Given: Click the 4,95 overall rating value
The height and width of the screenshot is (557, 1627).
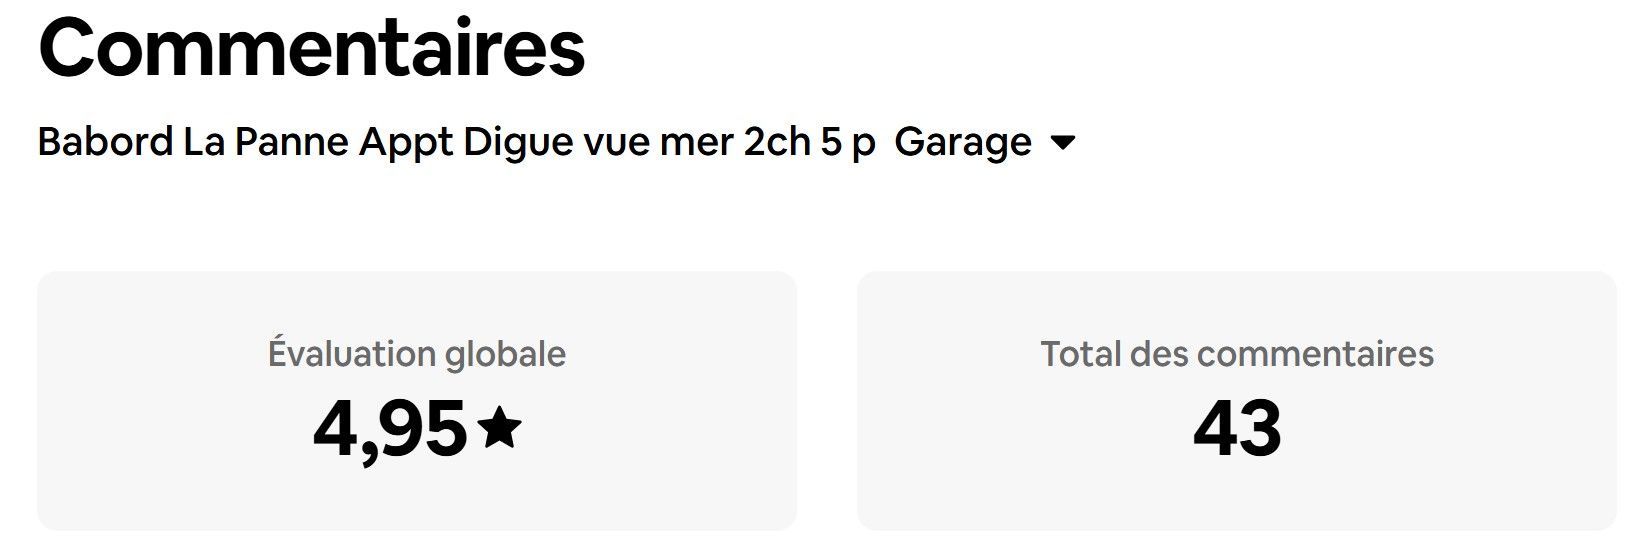Looking at the screenshot, I should click(x=390, y=428).
